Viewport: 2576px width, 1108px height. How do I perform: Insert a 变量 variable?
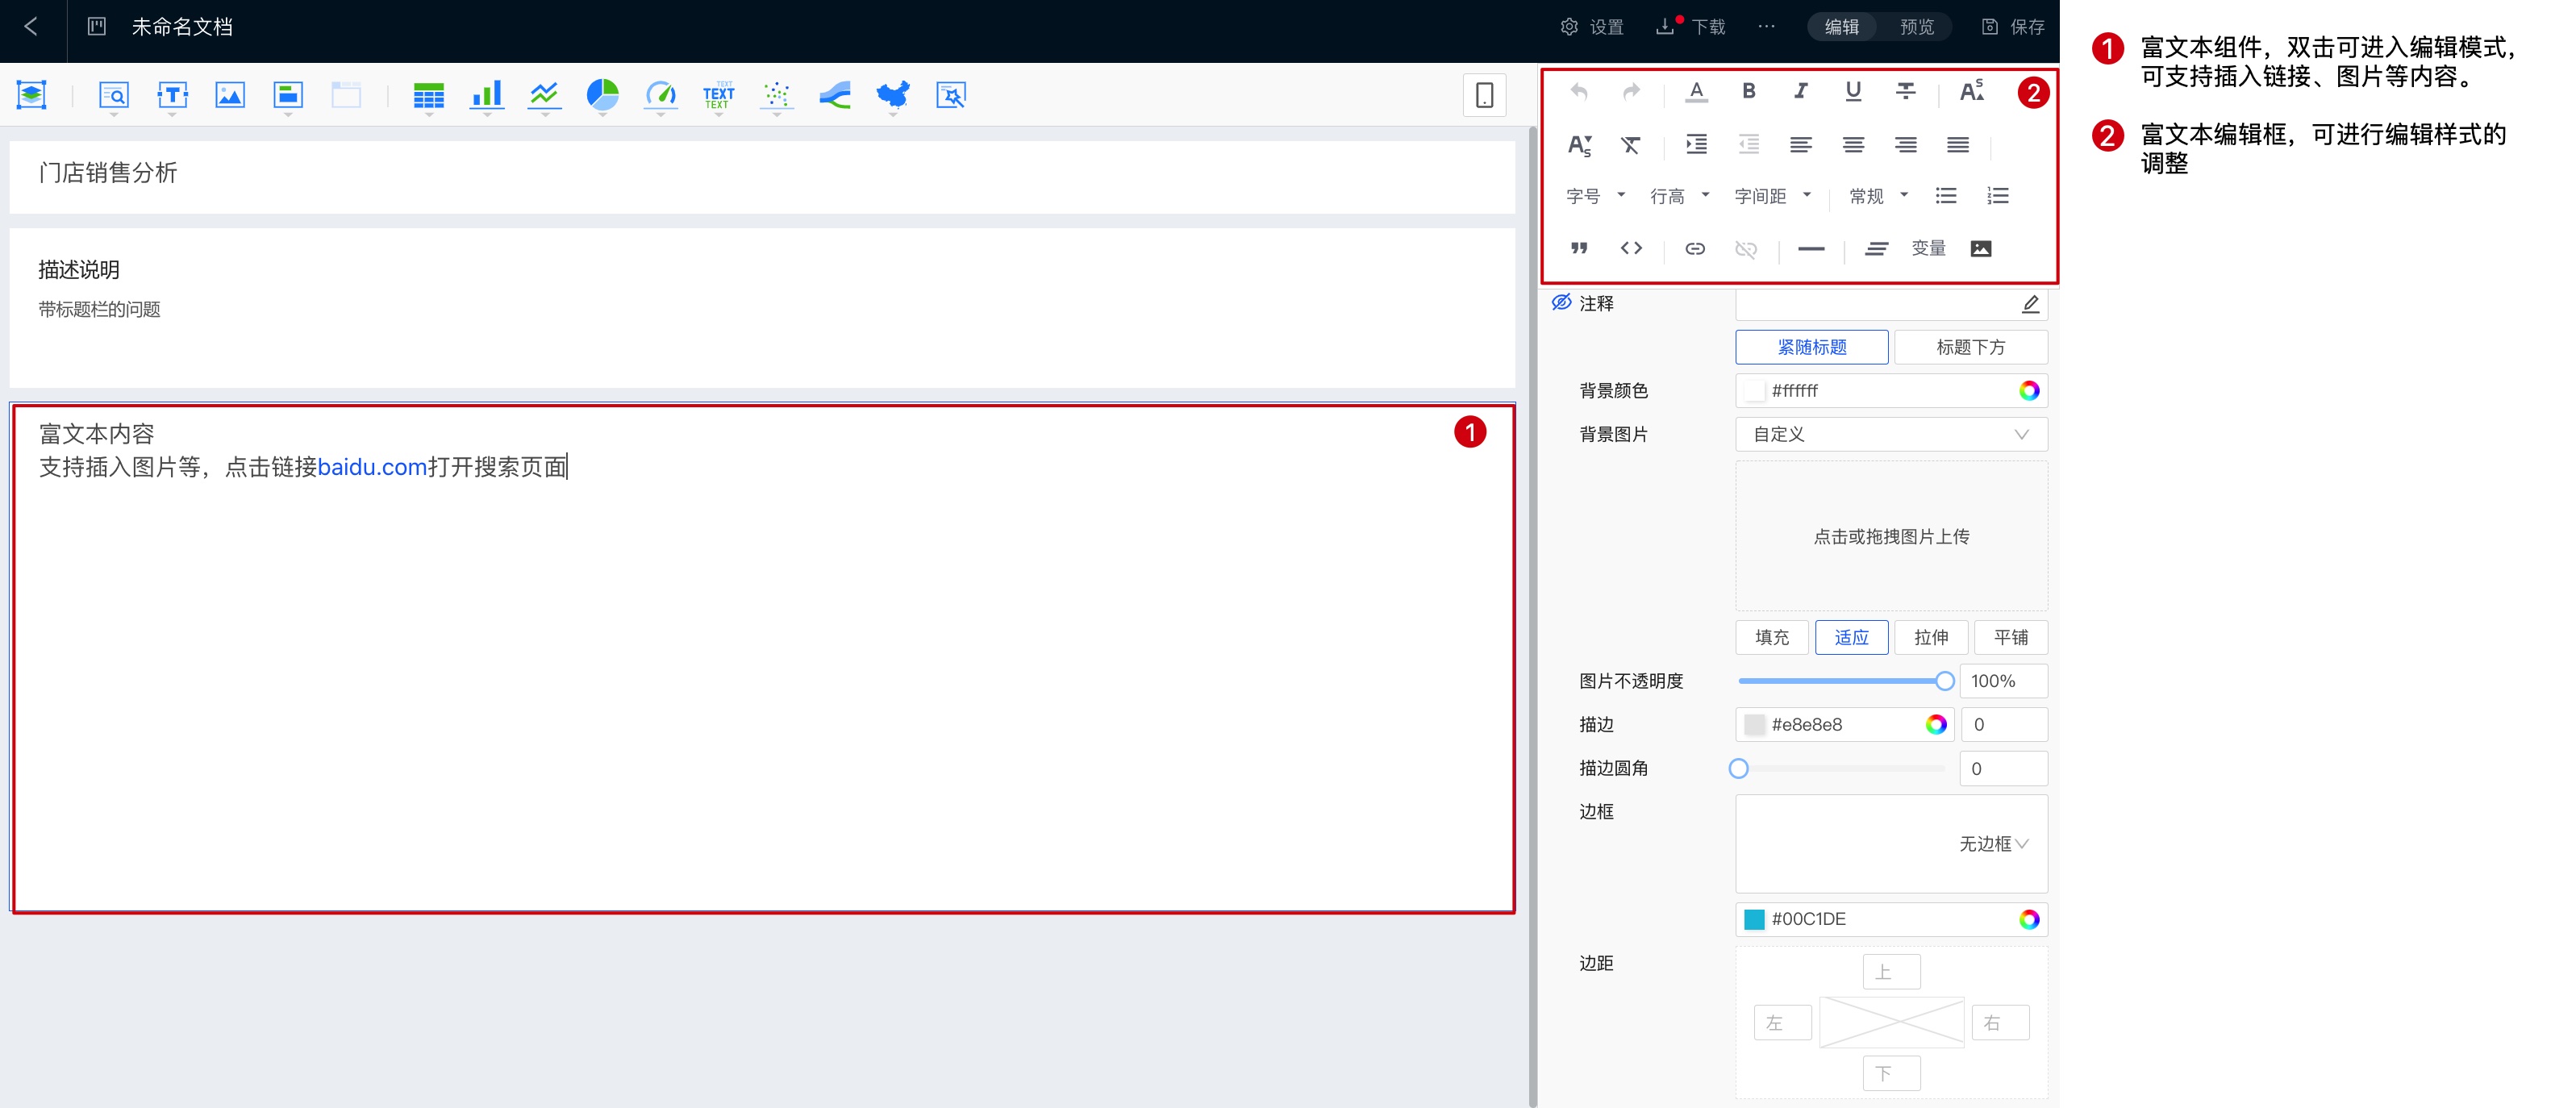(x=1928, y=248)
